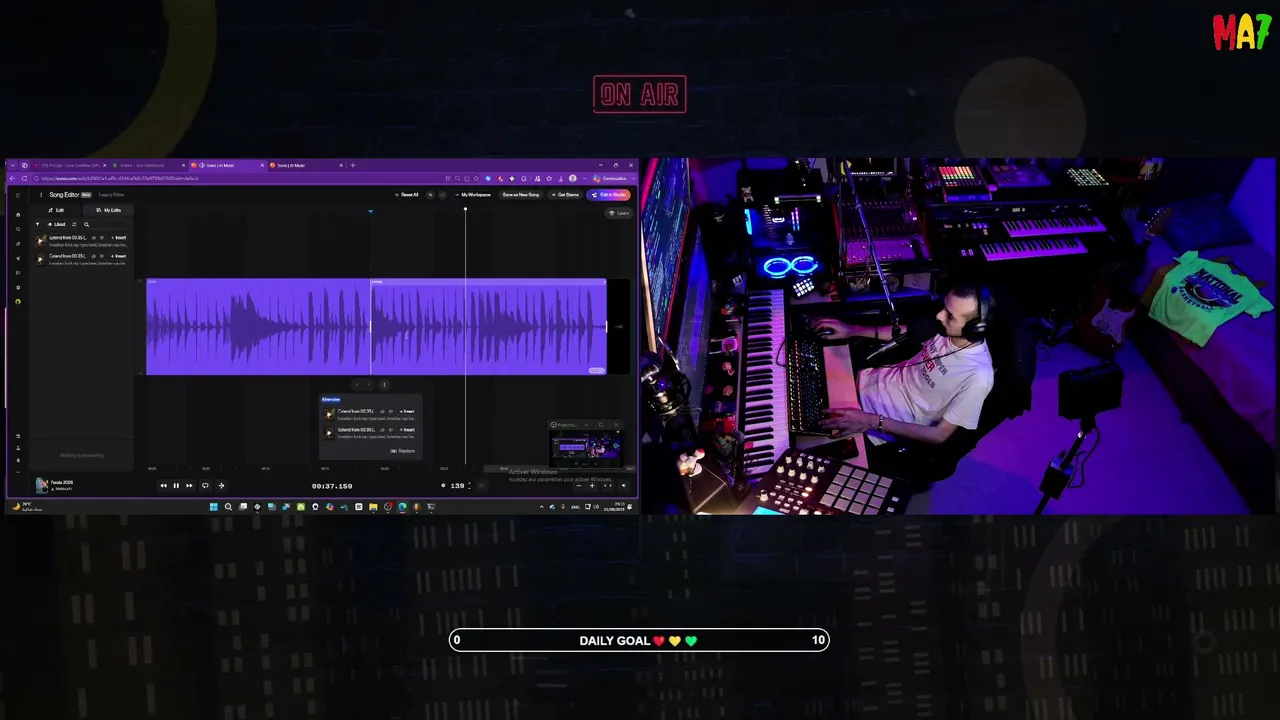Open the Learn panel
This screenshot has width=1280, height=720.
tap(619, 213)
